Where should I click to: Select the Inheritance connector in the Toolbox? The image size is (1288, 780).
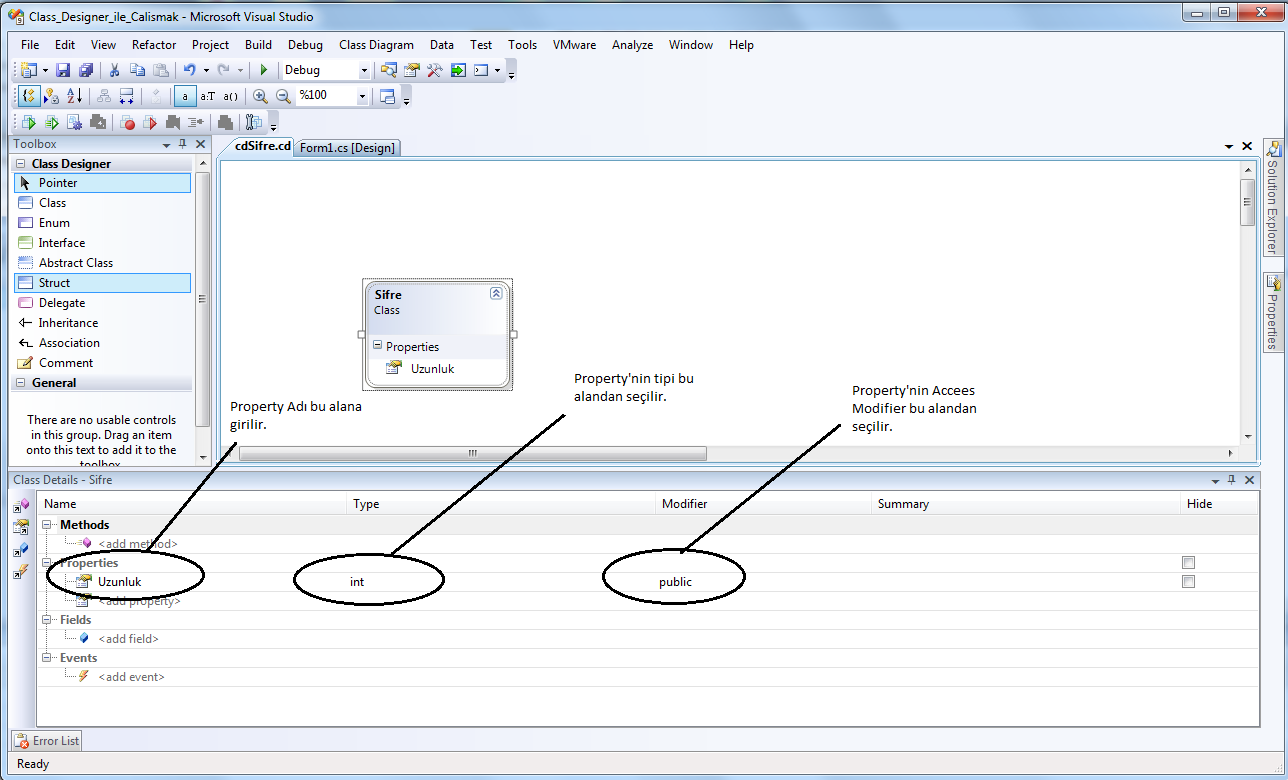tap(102, 323)
